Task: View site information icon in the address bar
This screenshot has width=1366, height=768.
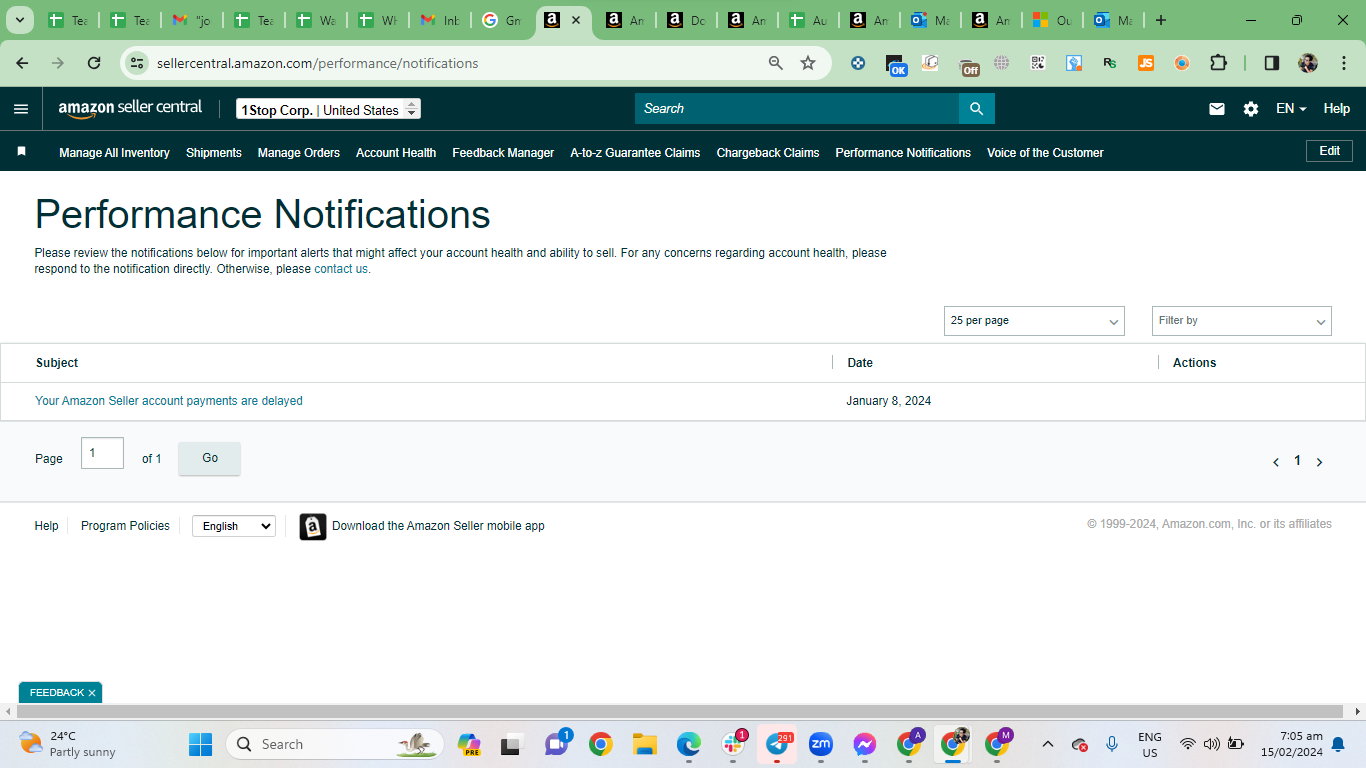Action: (137, 63)
